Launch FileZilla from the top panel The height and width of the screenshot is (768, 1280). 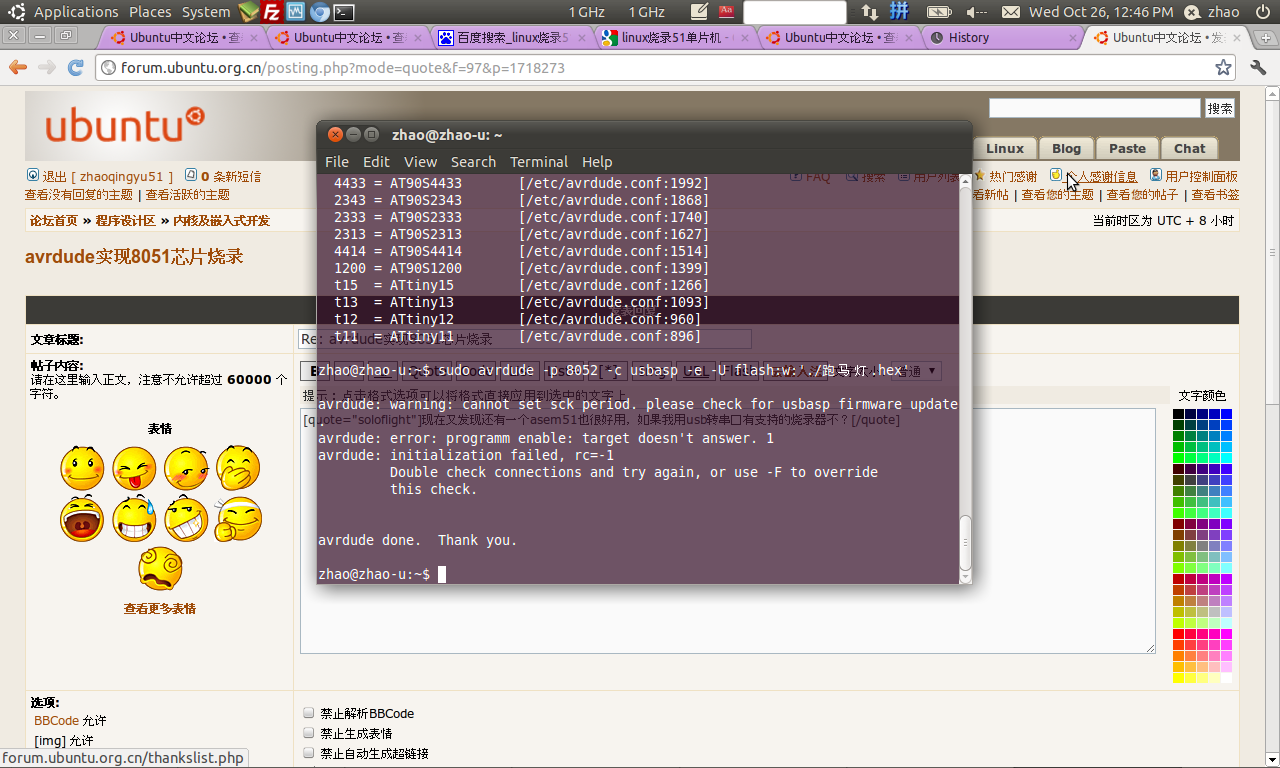(271, 12)
